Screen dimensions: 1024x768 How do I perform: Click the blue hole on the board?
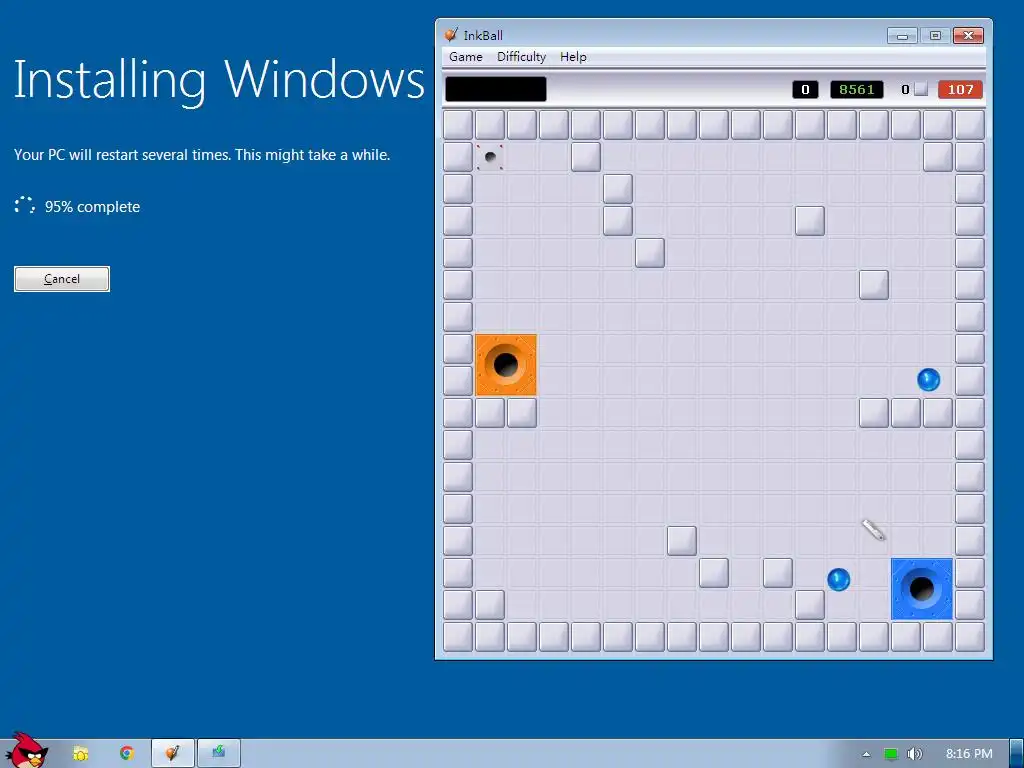coord(921,588)
